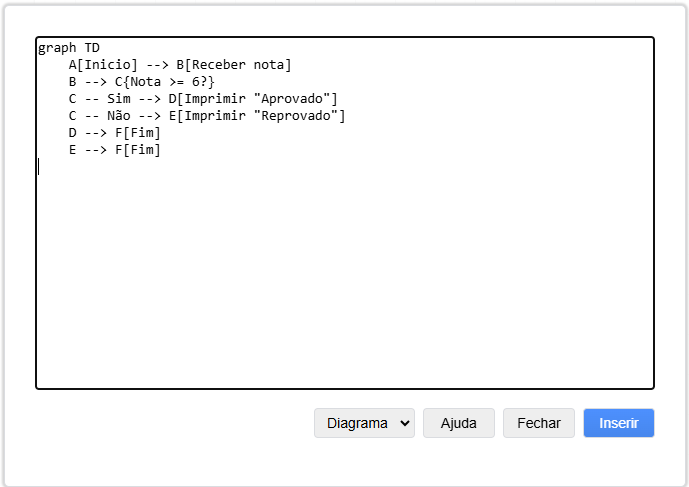Click the blue Inserir button
This screenshot has width=689, height=487.
[618, 423]
